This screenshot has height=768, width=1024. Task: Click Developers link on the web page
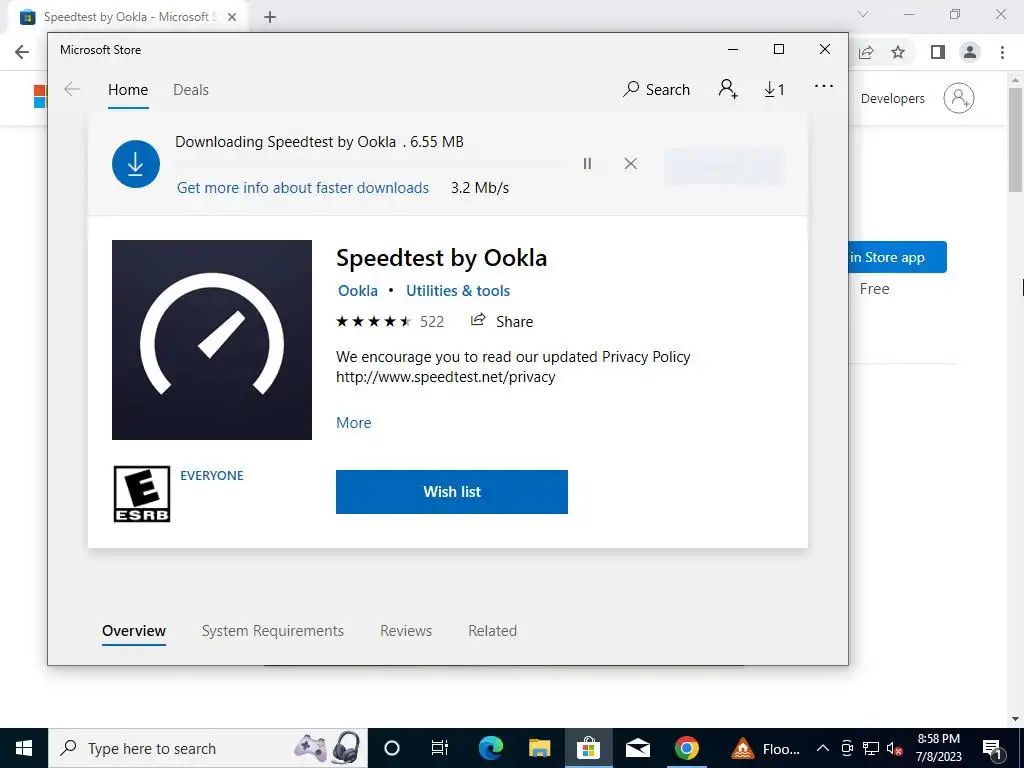pos(892,99)
